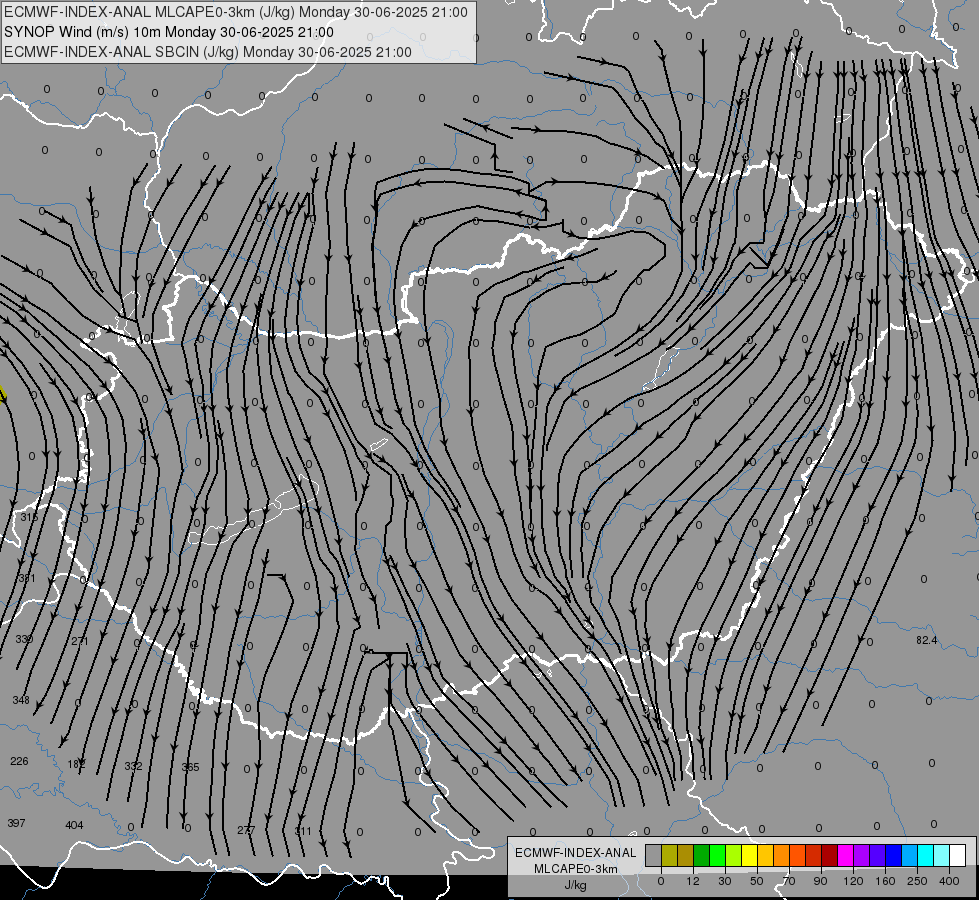Click the 12 tick label on the legend
Image resolution: width=979 pixels, height=900 pixels.
click(x=692, y=881)
